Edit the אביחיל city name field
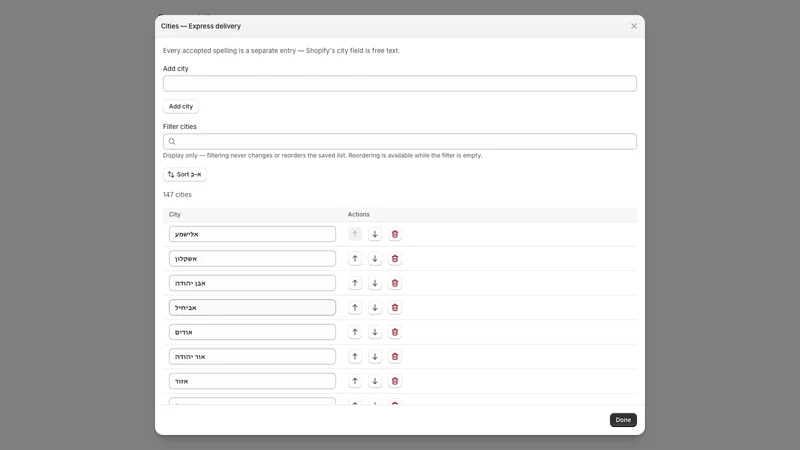 (x=252, y=308)
